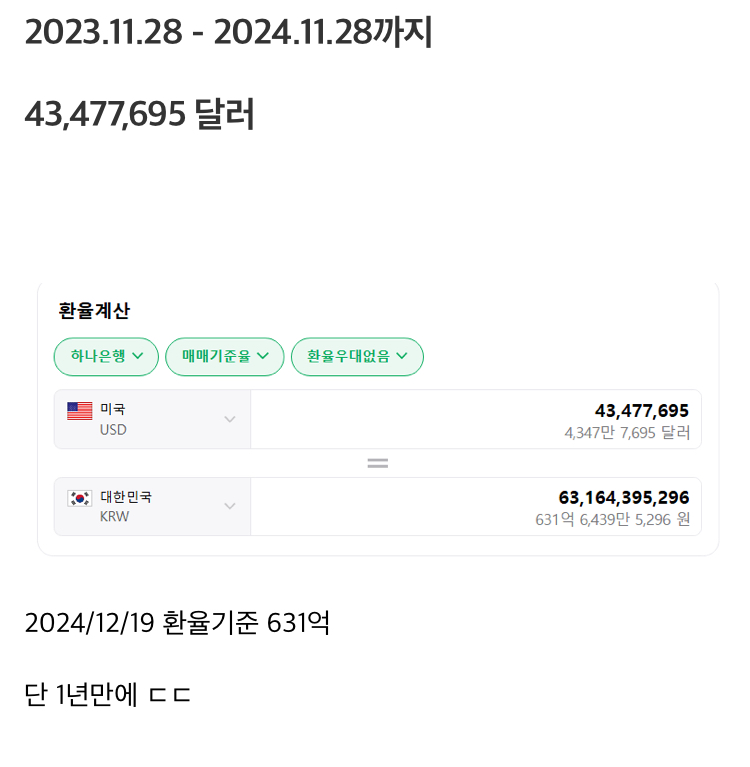
Task: Click the chevron arrow inside 하나은행 pill
Action: tap(138, 356)
